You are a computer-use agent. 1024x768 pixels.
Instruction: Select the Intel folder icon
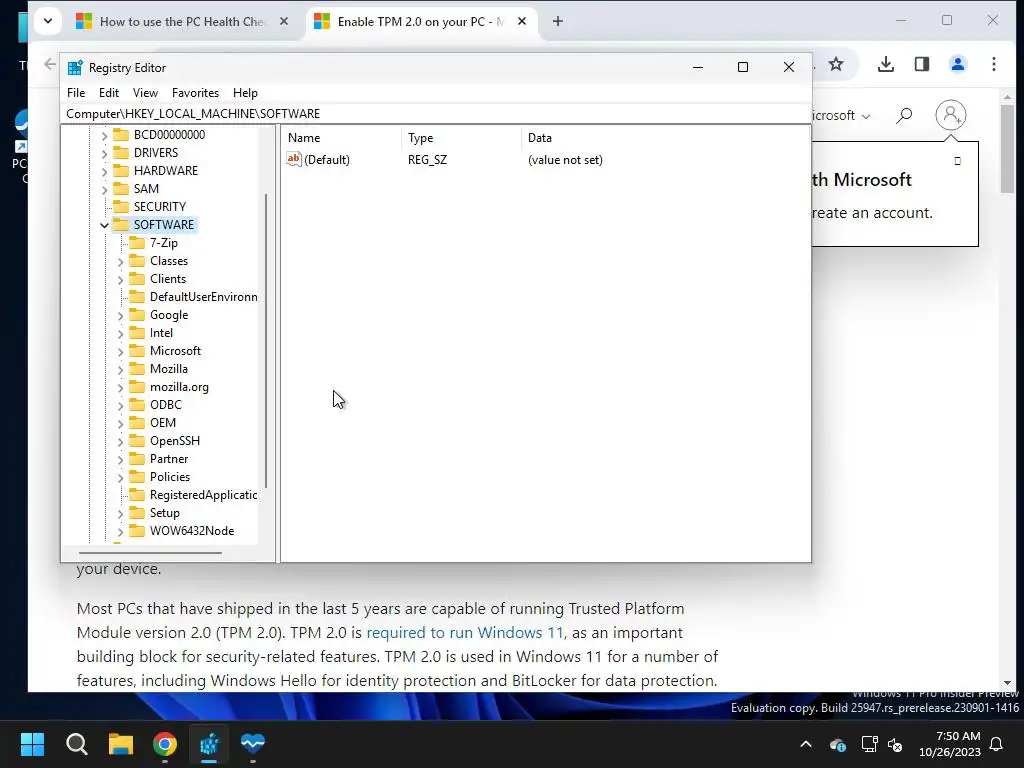point(137,332)
